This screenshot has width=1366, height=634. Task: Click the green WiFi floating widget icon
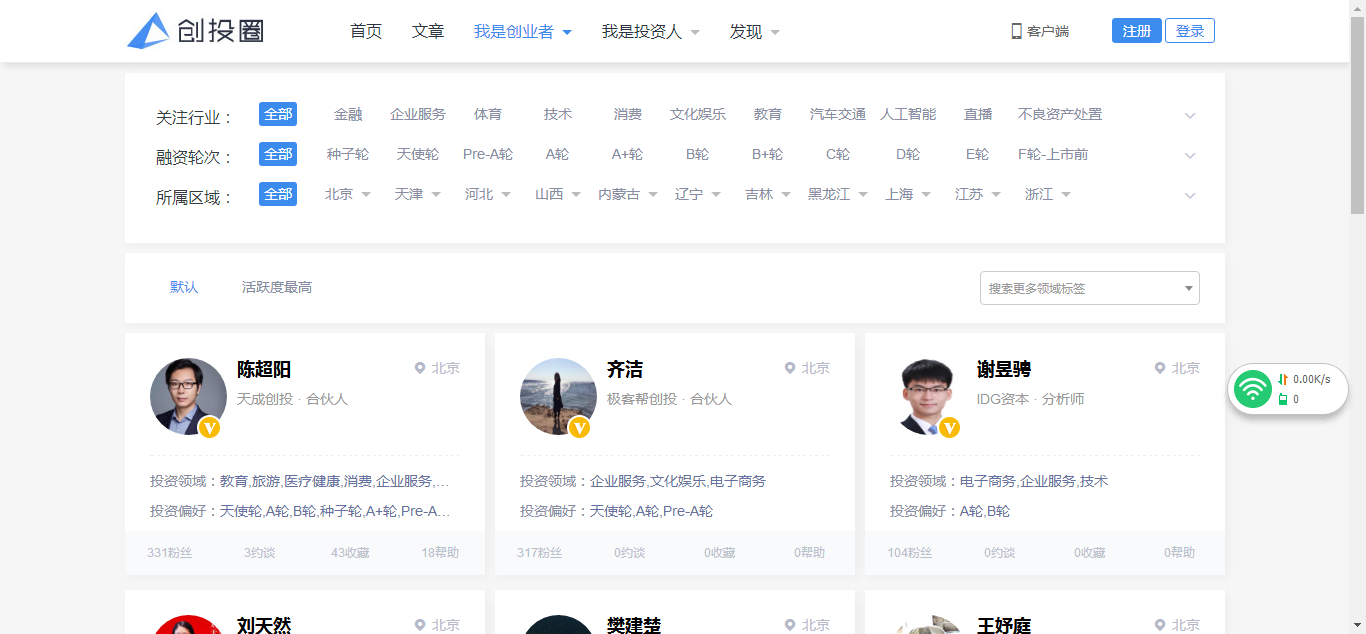(1252, 389)
